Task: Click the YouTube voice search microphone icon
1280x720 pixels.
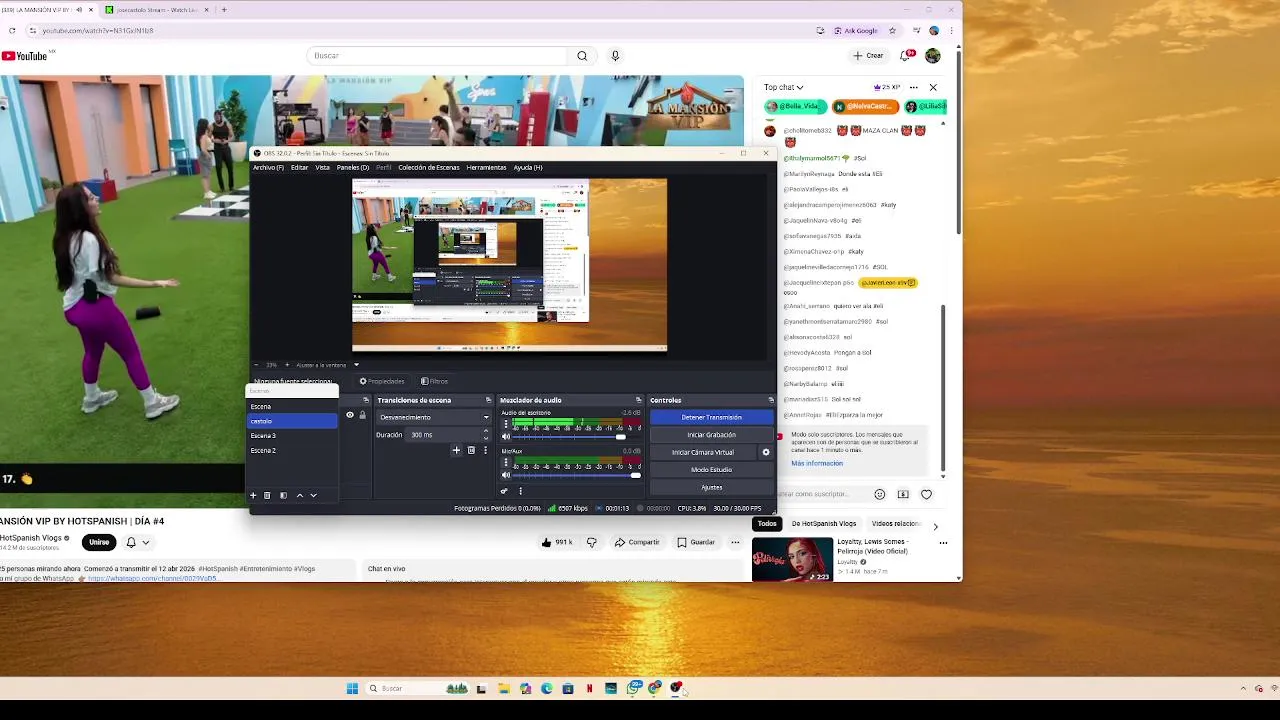Action: 615,56
